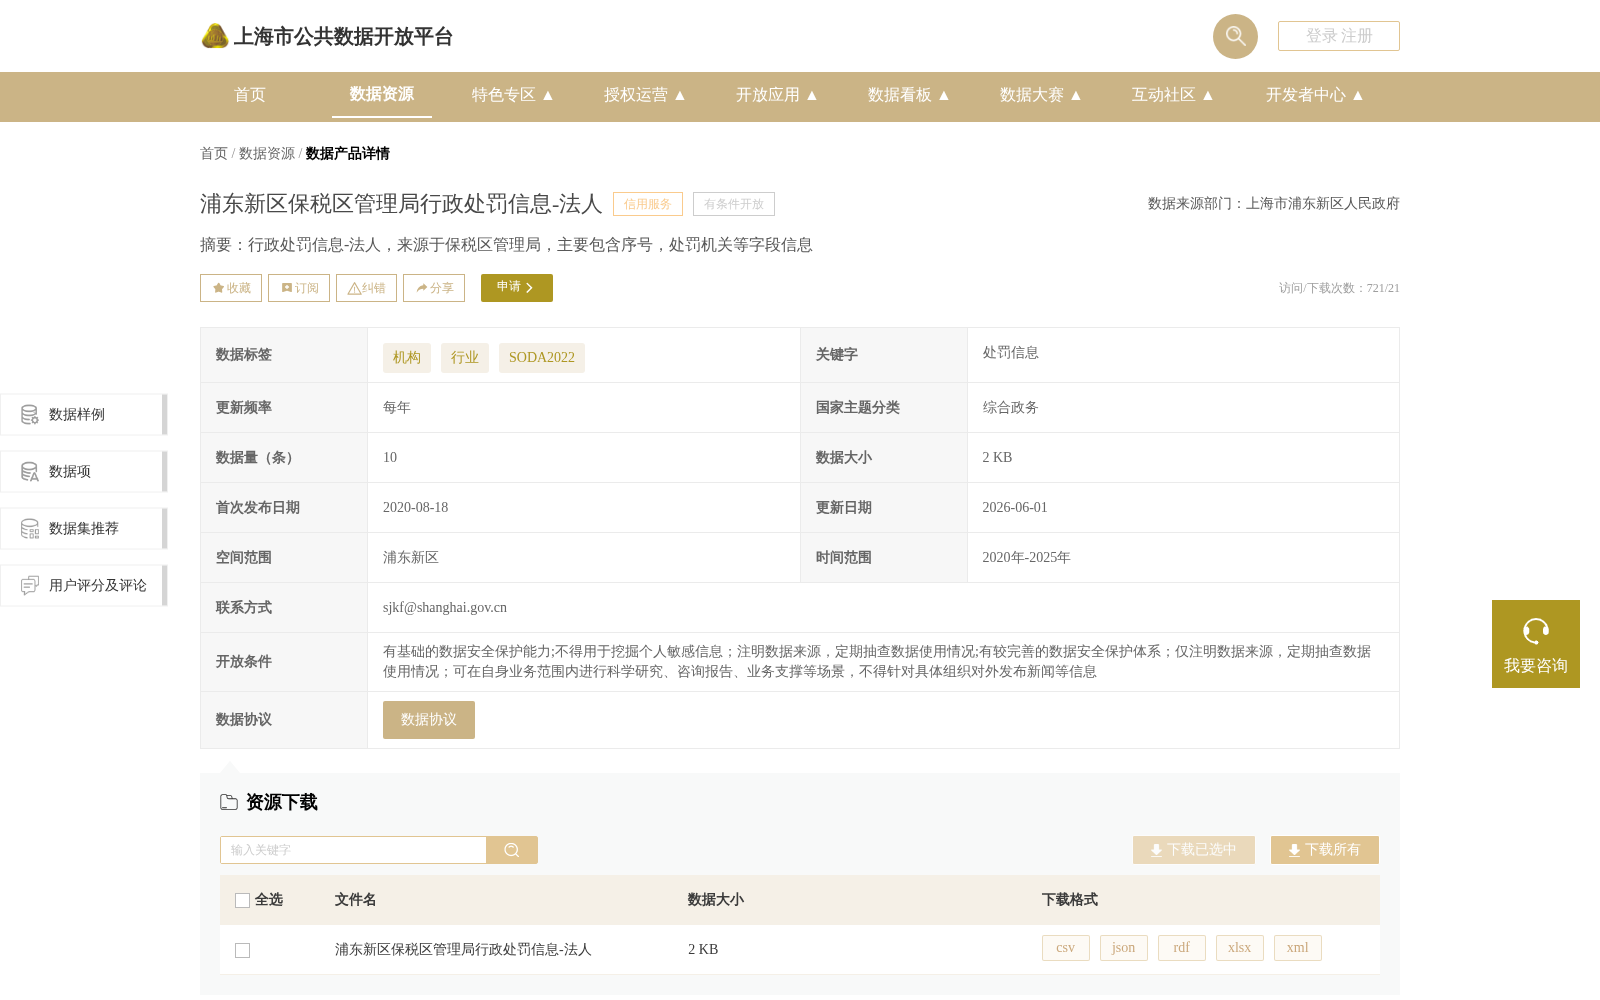Download the file in rdf format

pyautogui.click(x=1182, y=948)
